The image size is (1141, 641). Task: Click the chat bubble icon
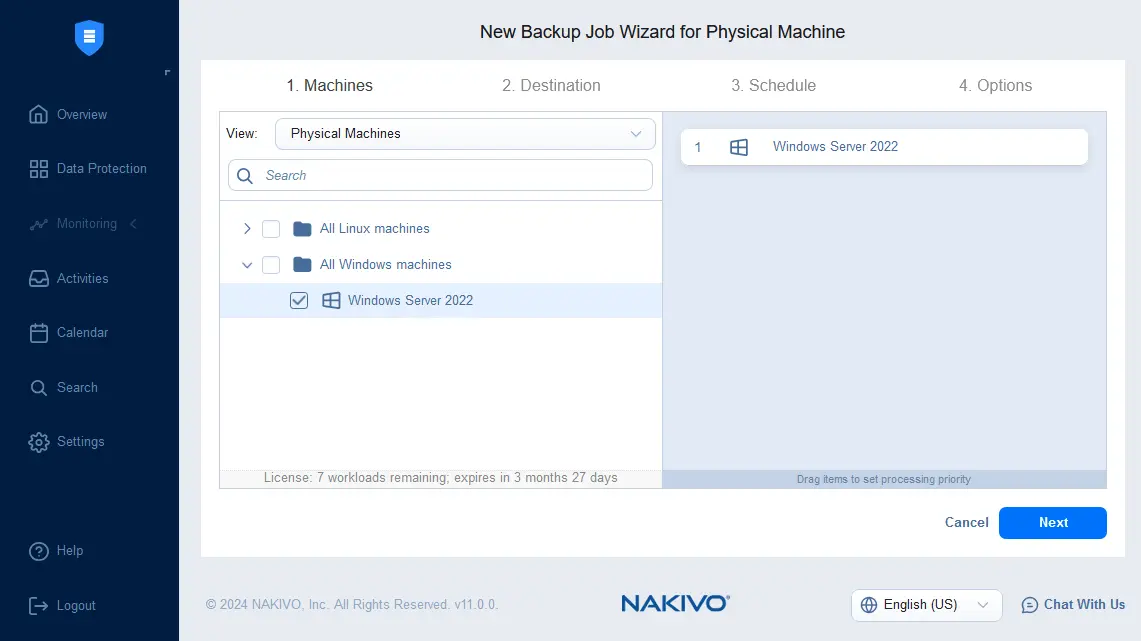pyautogui.click(x=1030, y=605)
